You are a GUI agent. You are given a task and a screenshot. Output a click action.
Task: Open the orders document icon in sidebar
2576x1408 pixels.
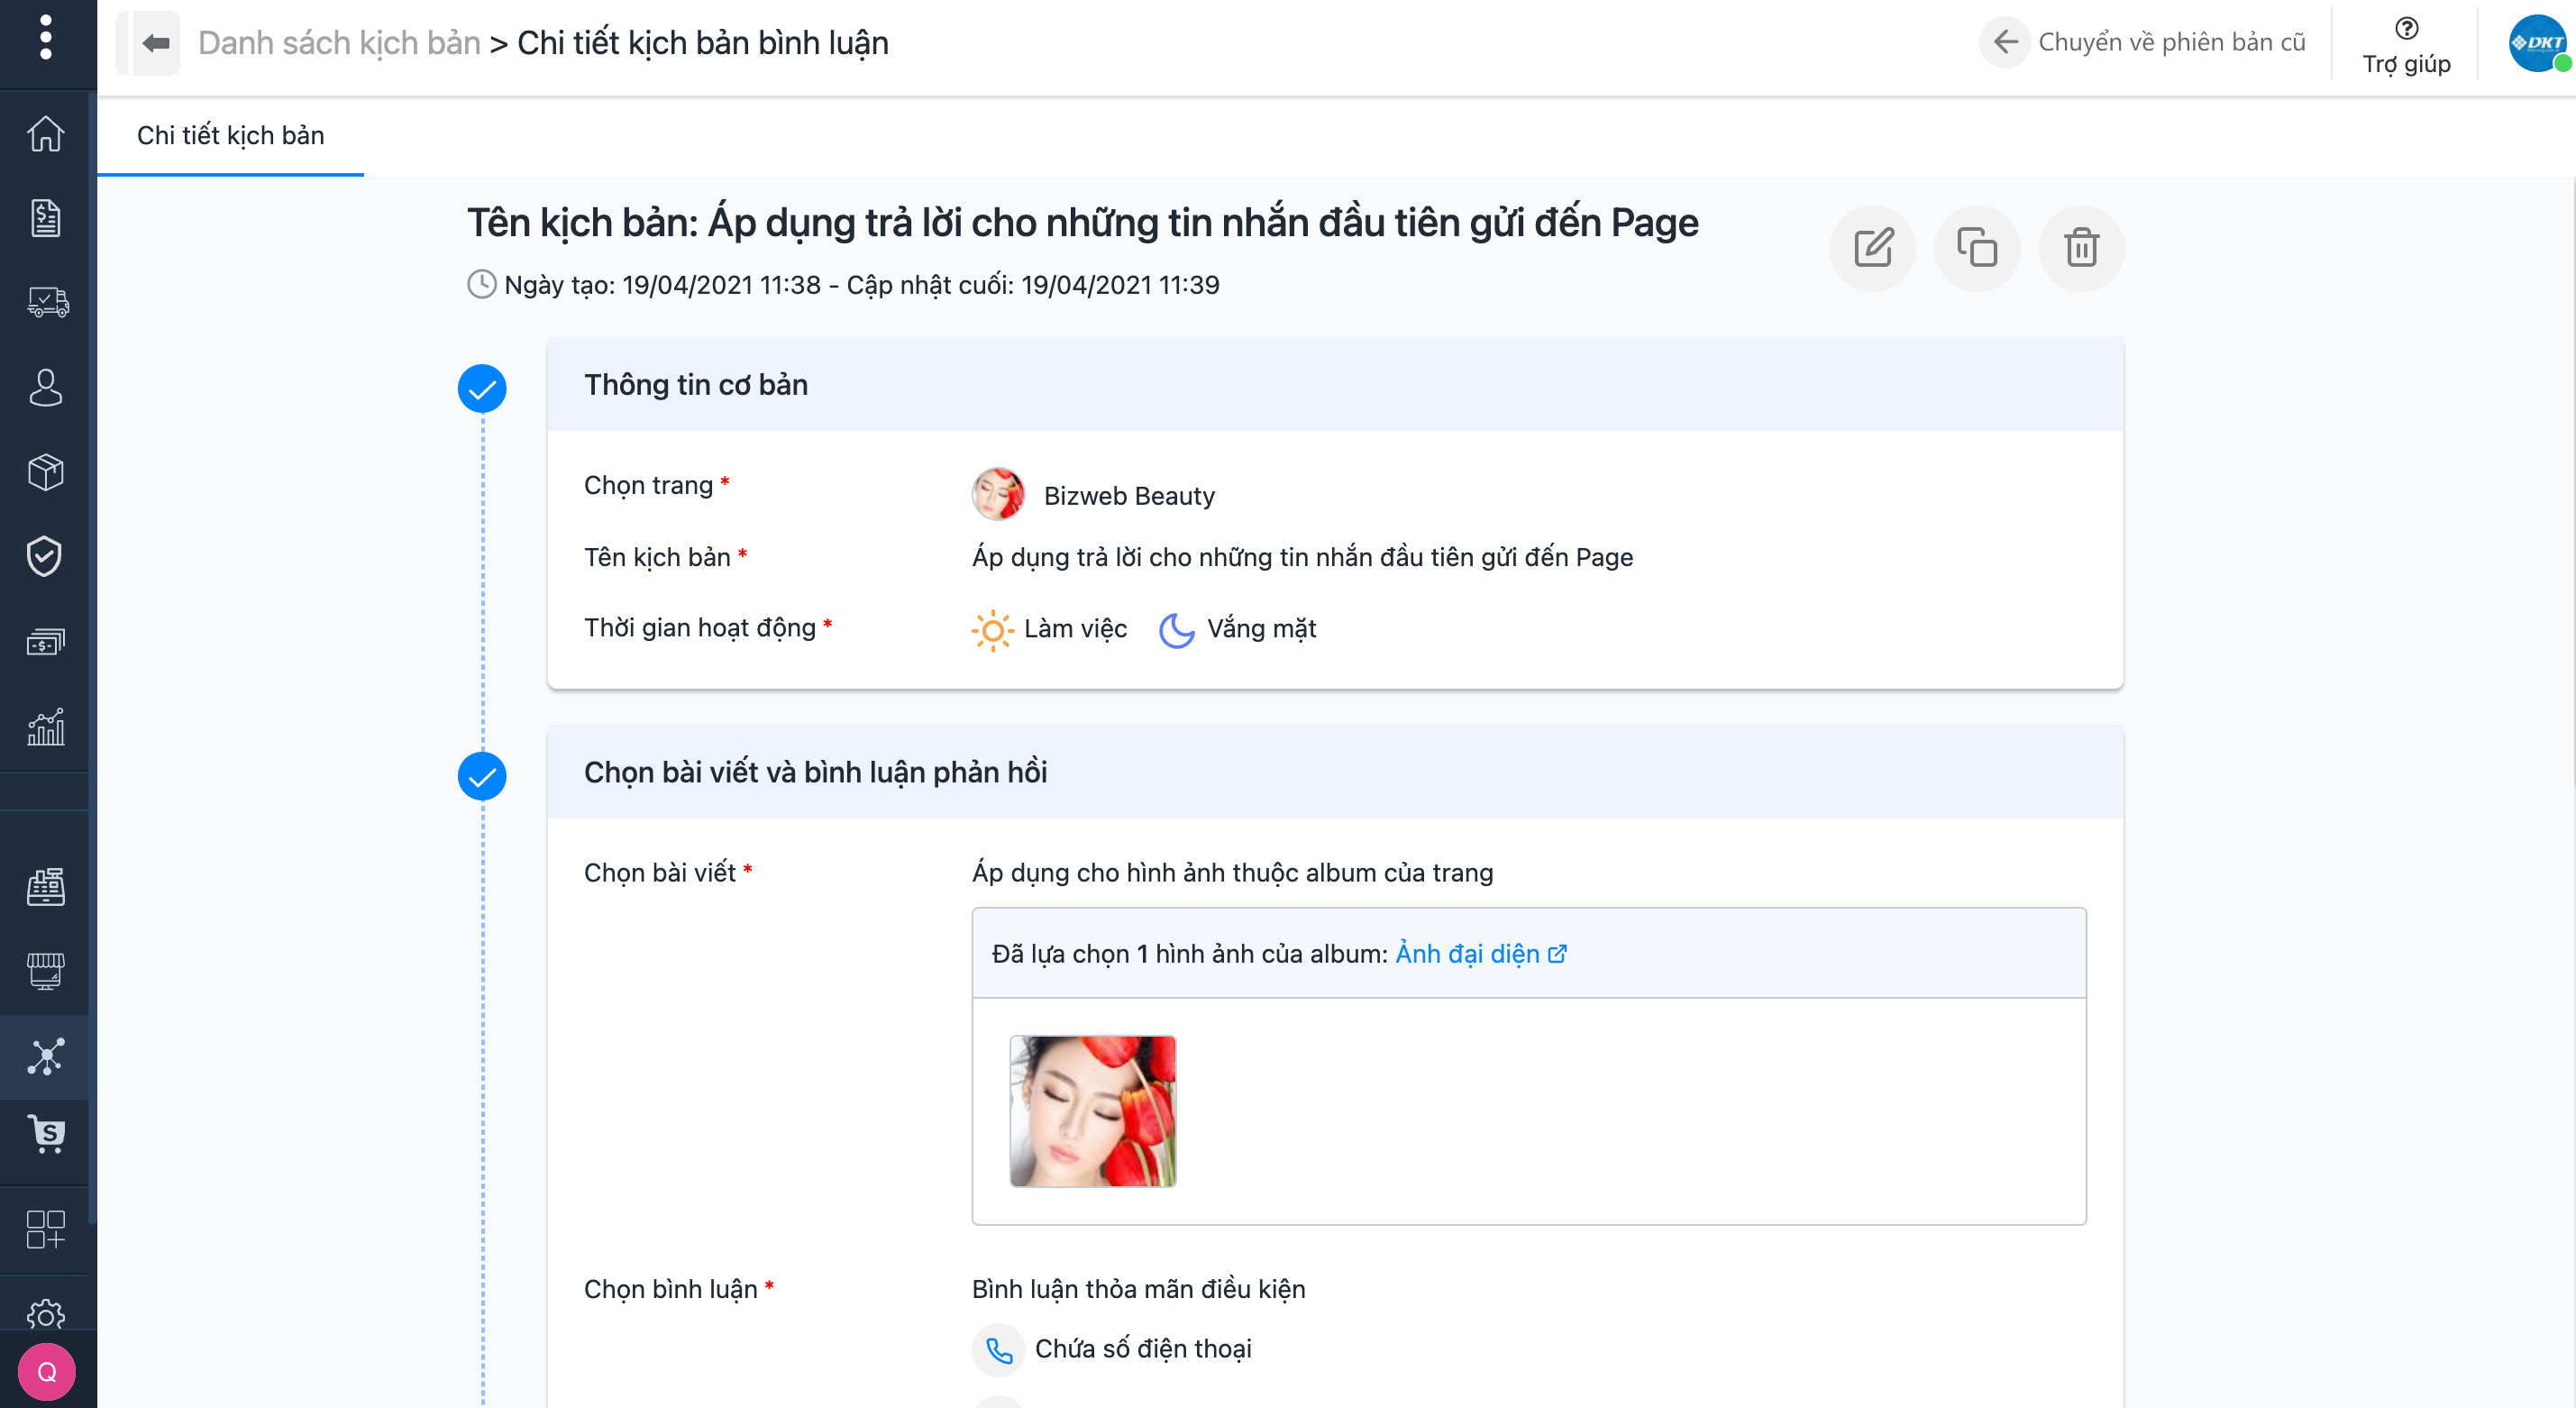(x=46, y=218)
